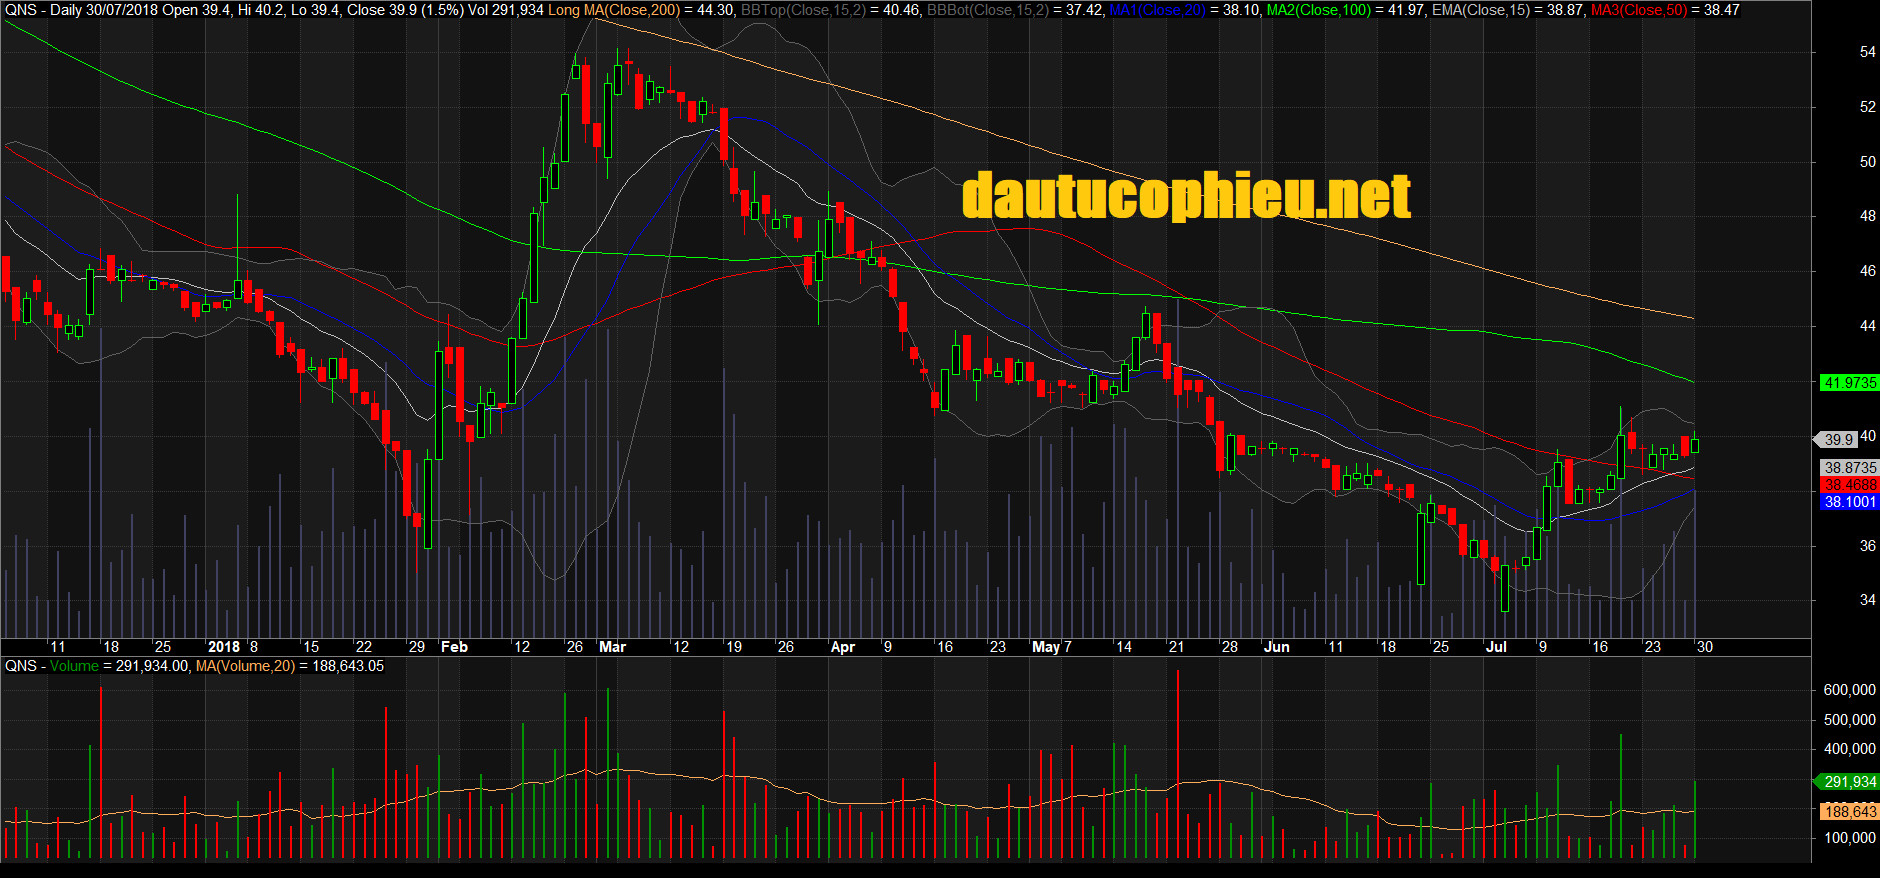Select the BBBot(Close,15,2) indicator label
1880x878 pixels.
coord(988,10)
